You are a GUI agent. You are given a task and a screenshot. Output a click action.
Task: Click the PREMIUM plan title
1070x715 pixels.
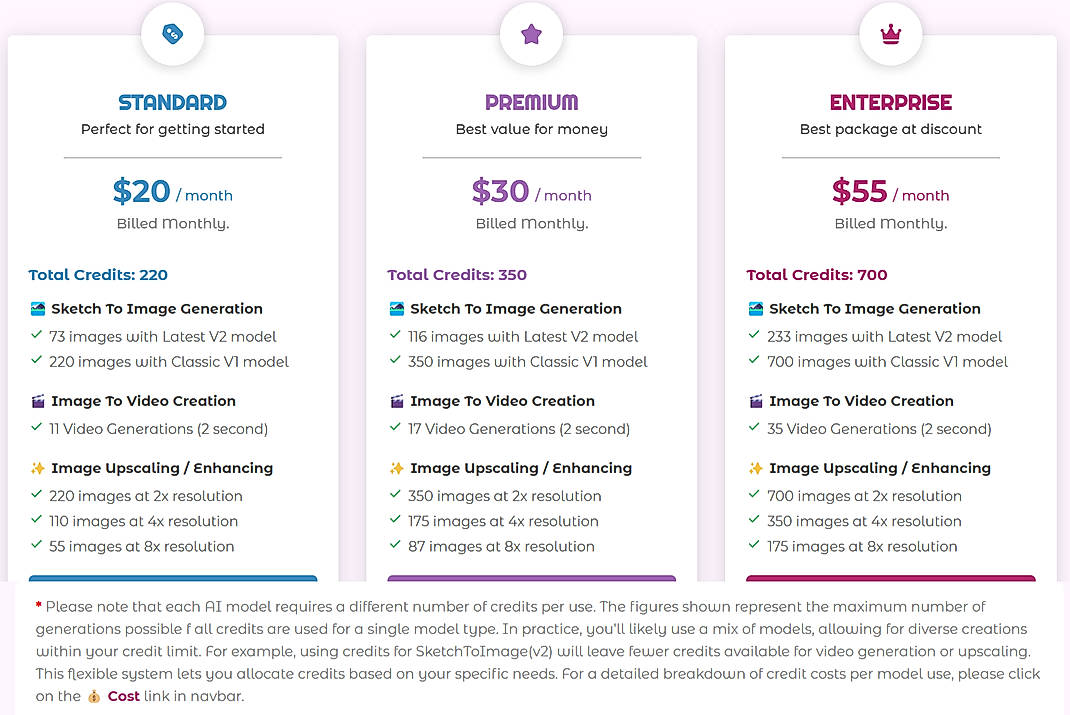click(x=531, y=101)
